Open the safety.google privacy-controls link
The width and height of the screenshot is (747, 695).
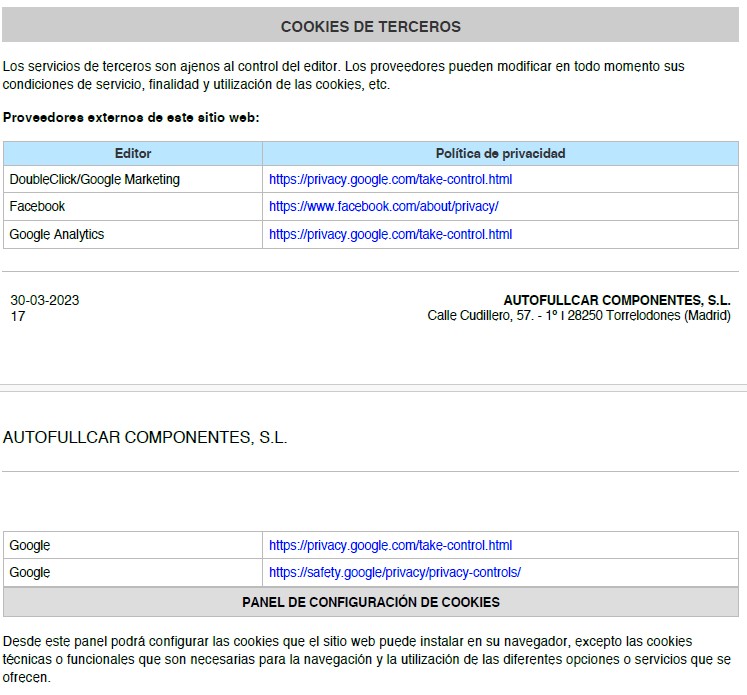pyautogui.click(x=394, y=573)
